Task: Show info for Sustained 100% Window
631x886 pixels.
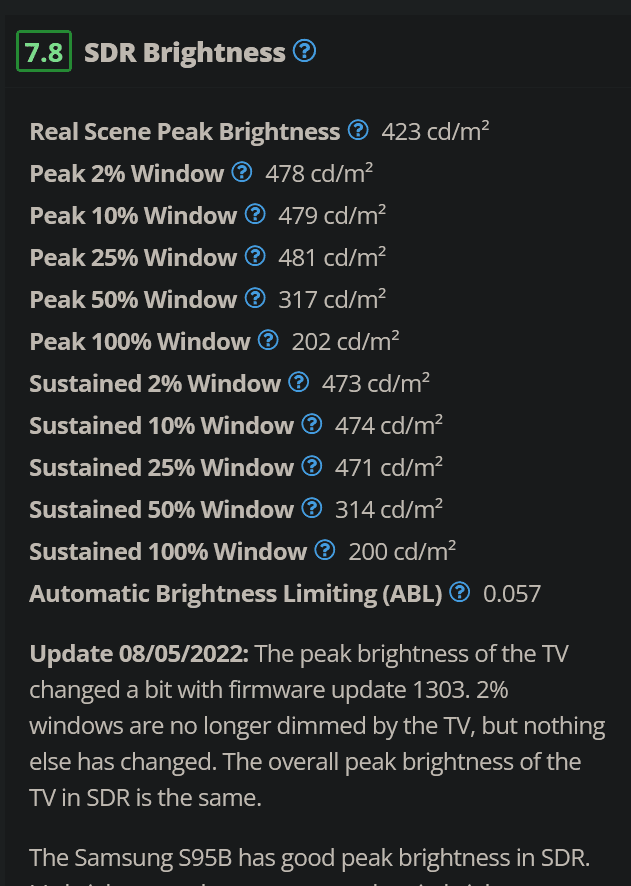Action: pyautogui.click(x=325, y=551)
